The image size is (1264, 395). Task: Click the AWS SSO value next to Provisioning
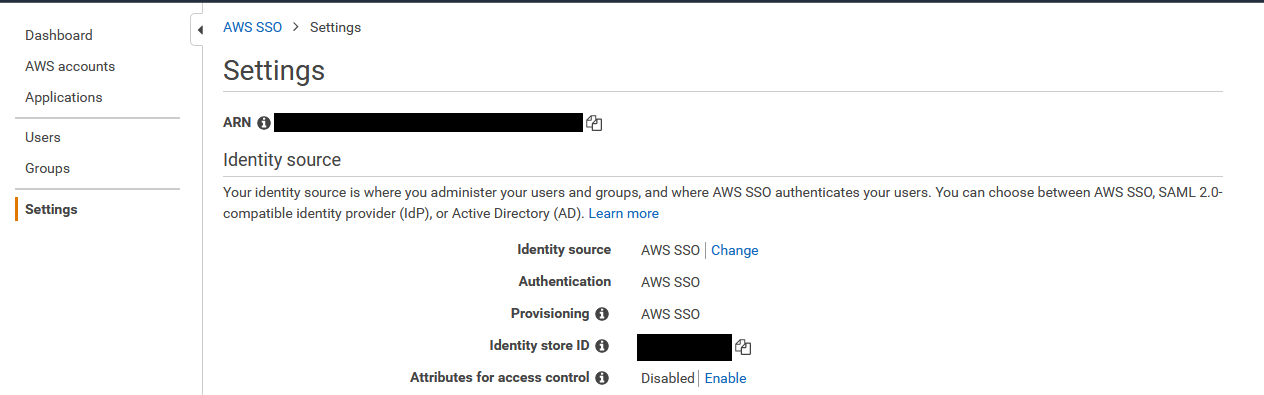(670, 314)
